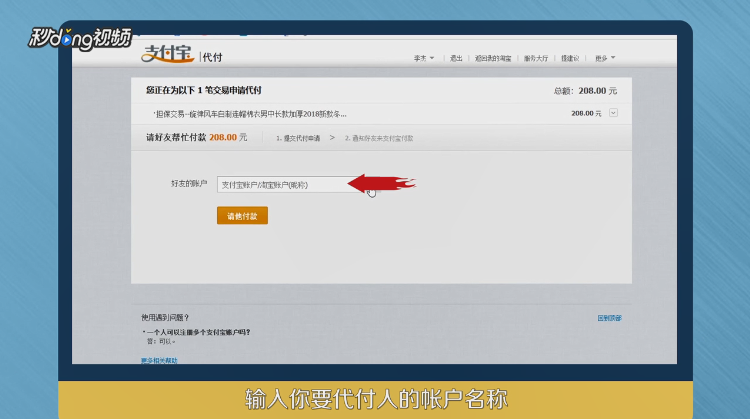Click the 提建议 suggestions link
Viewport: 750px width, 419px height.
[570, 58]
